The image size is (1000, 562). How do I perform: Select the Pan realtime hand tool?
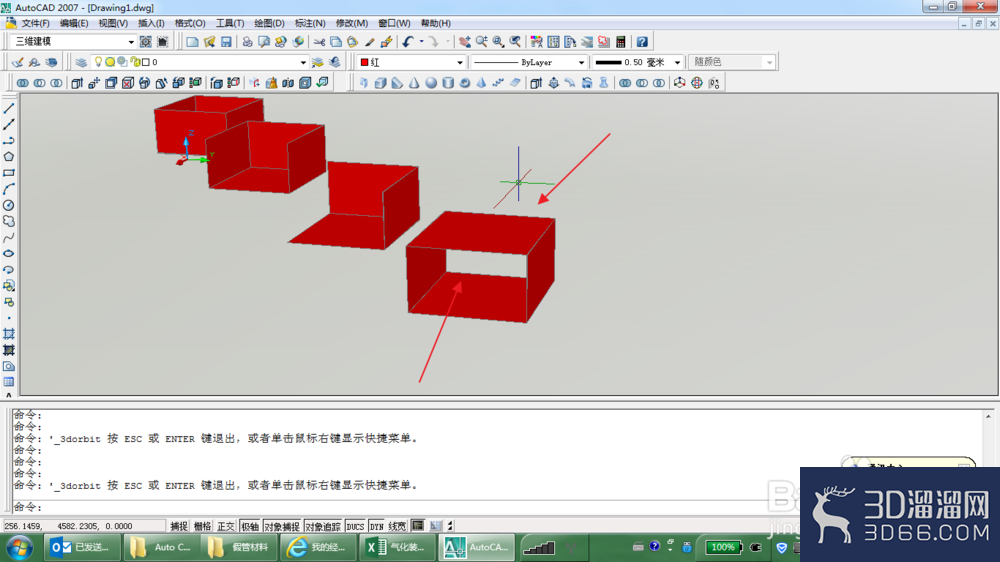pyautogui.click(x=465, y=42)
